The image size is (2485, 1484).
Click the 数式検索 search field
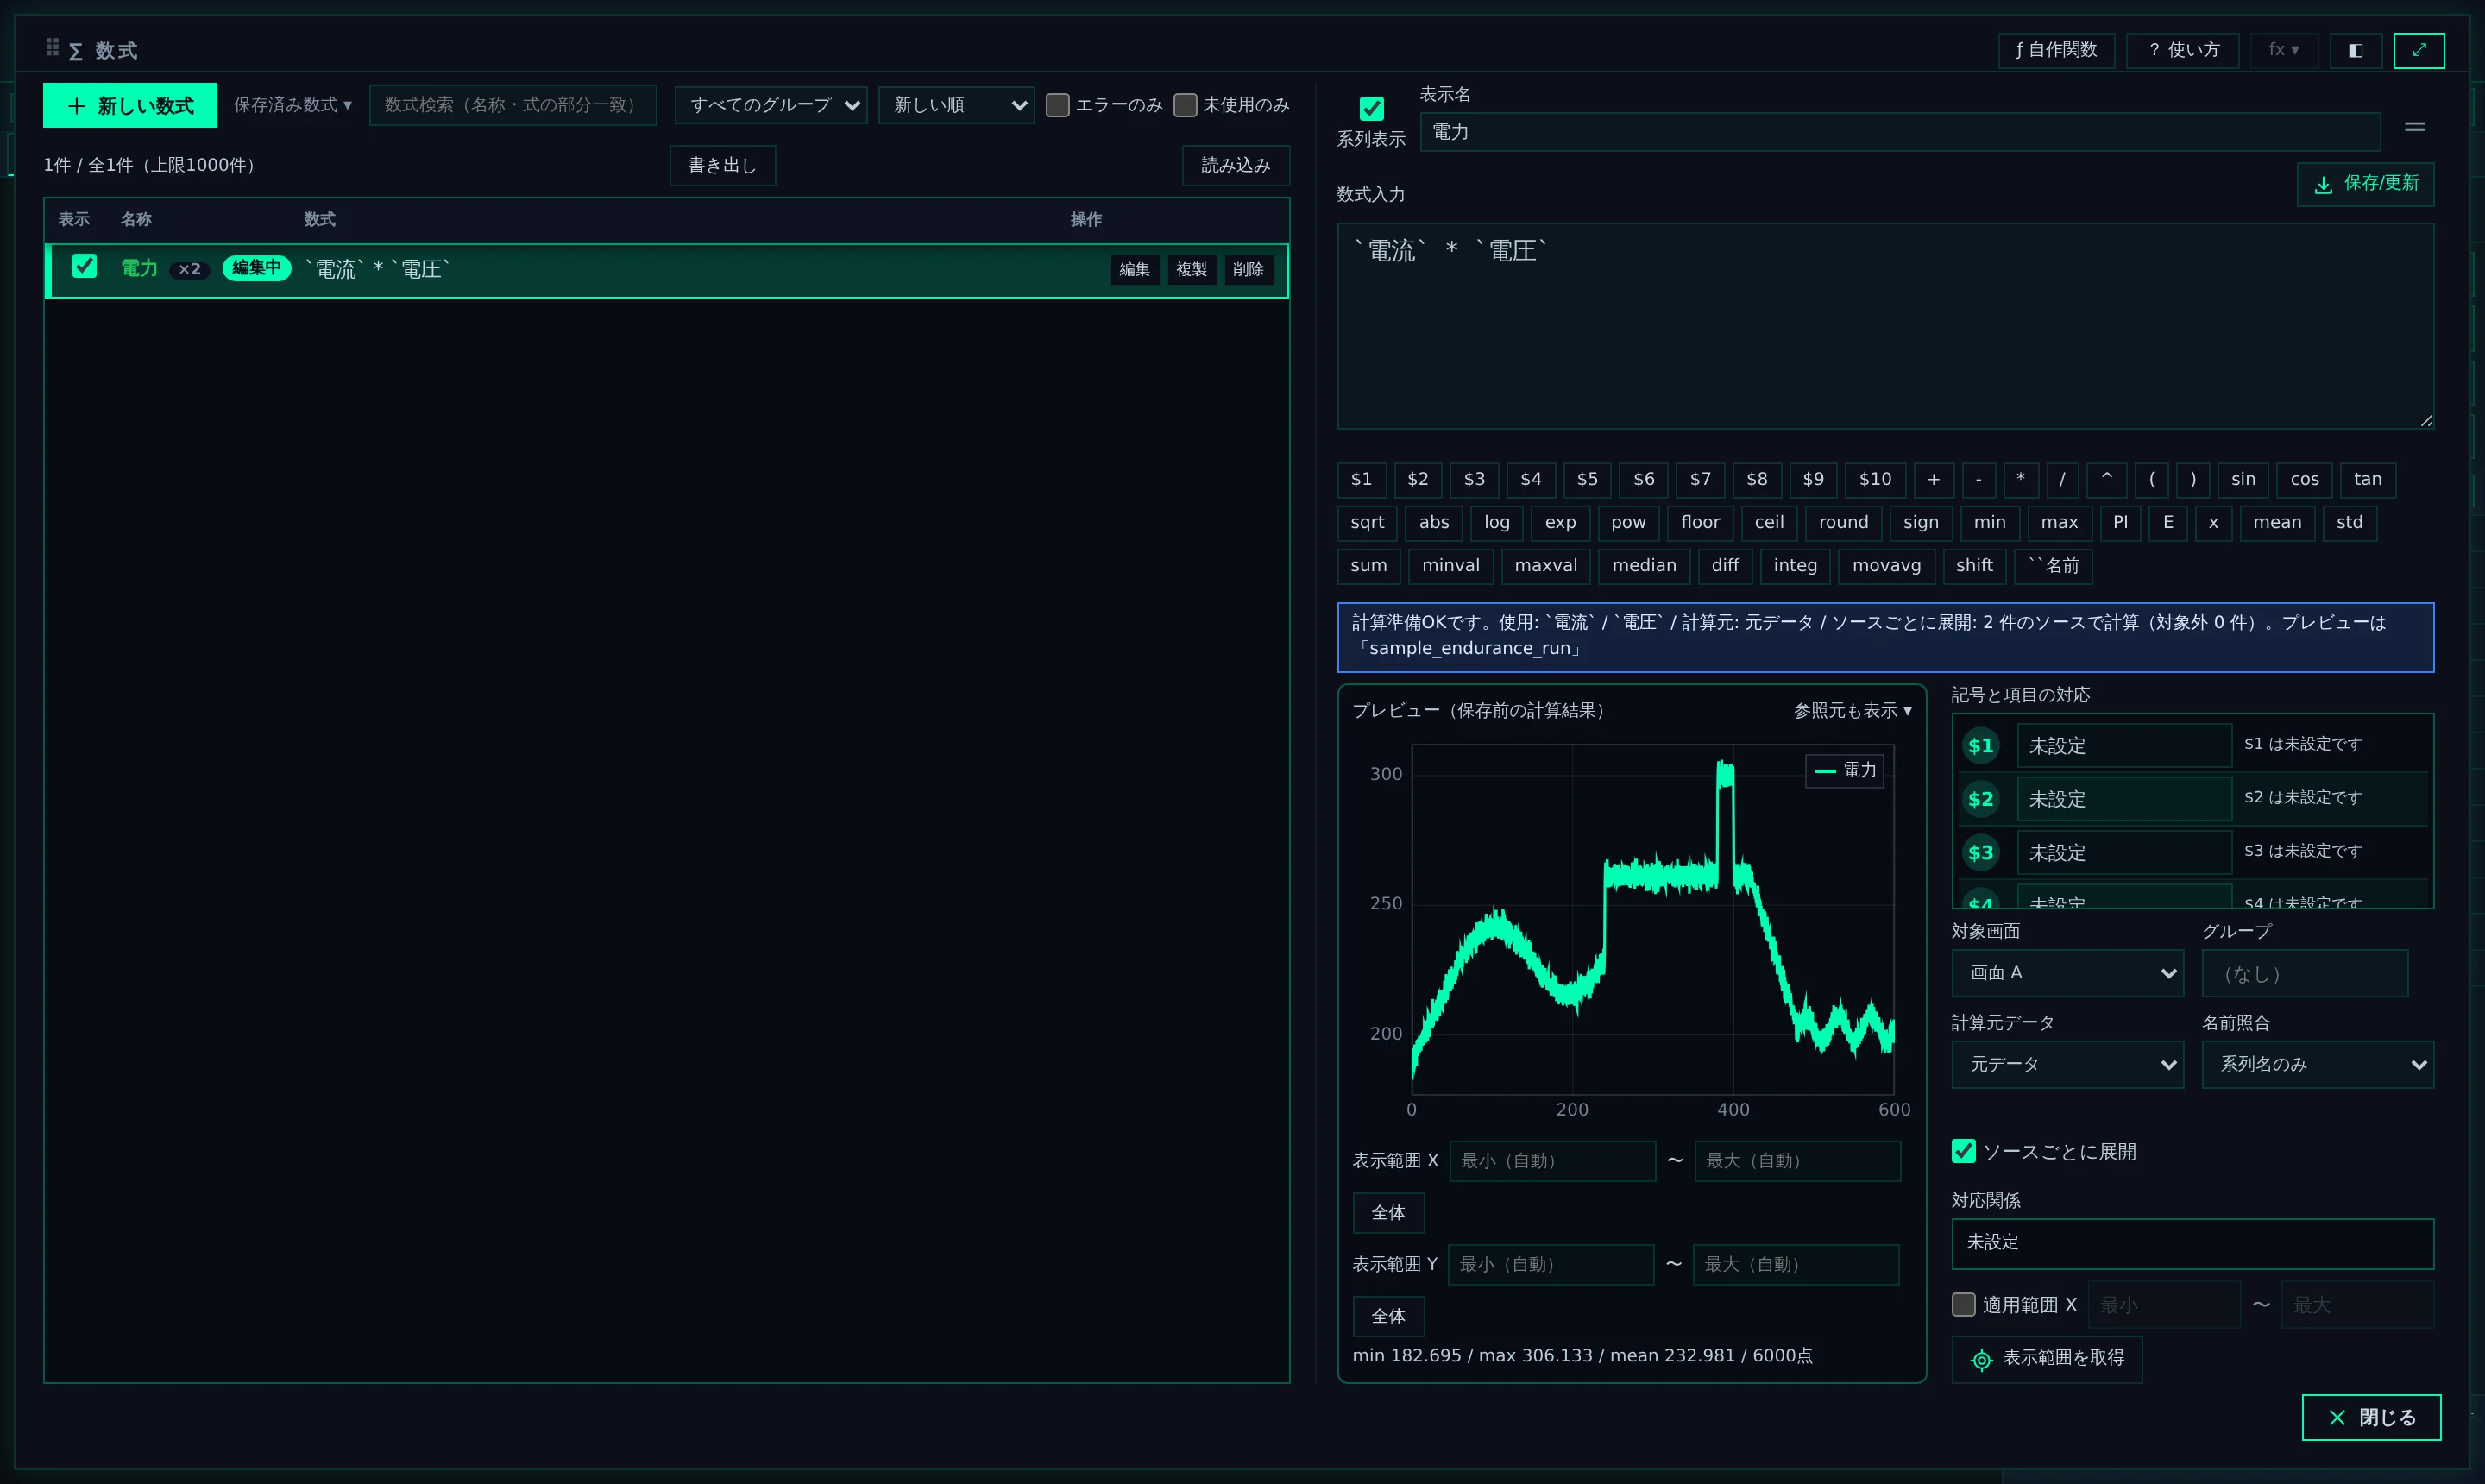click(x=512, y=105)
